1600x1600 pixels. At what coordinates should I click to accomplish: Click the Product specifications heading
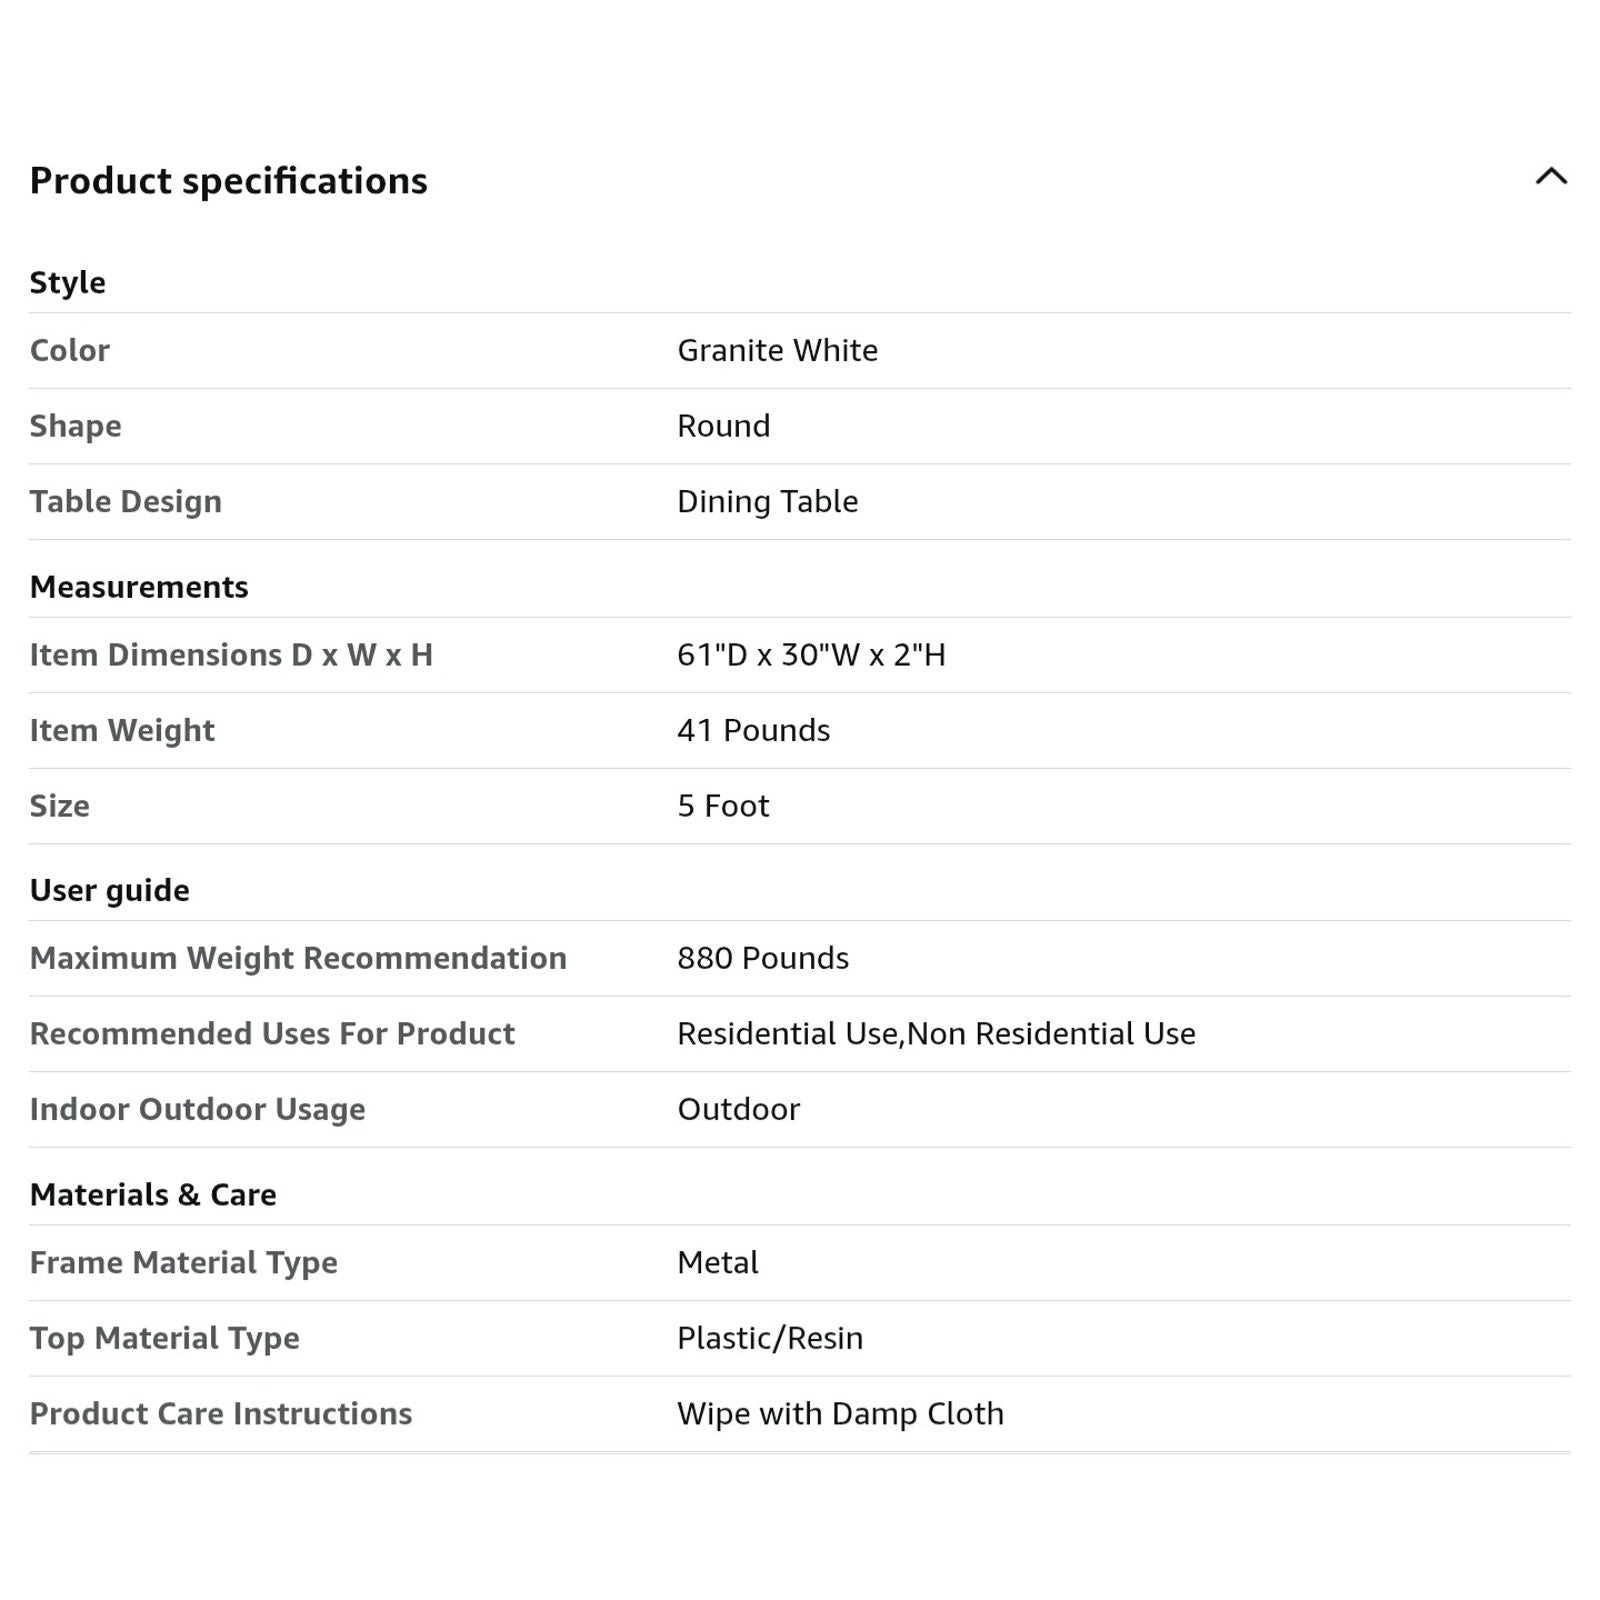tap(228, 181)
